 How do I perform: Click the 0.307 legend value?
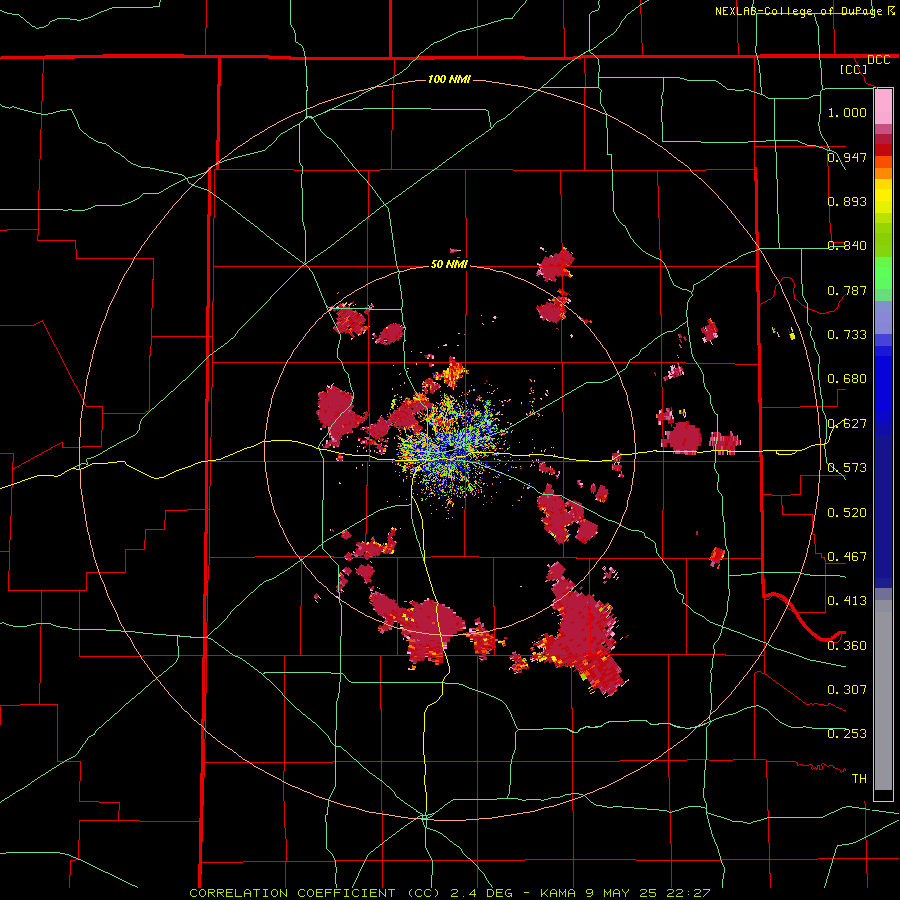(847, 689)
